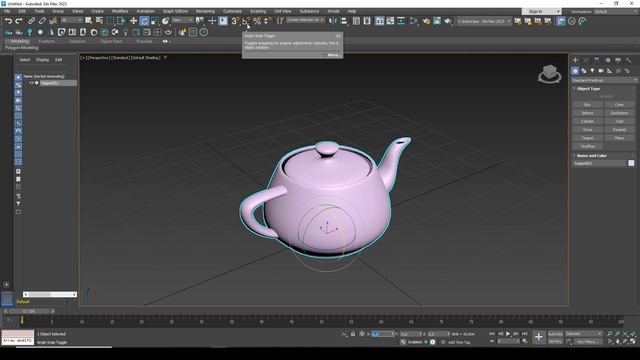Screen dimensions: 640x360
Task: Click the X coordinate input field
Action: pos(382,334)
